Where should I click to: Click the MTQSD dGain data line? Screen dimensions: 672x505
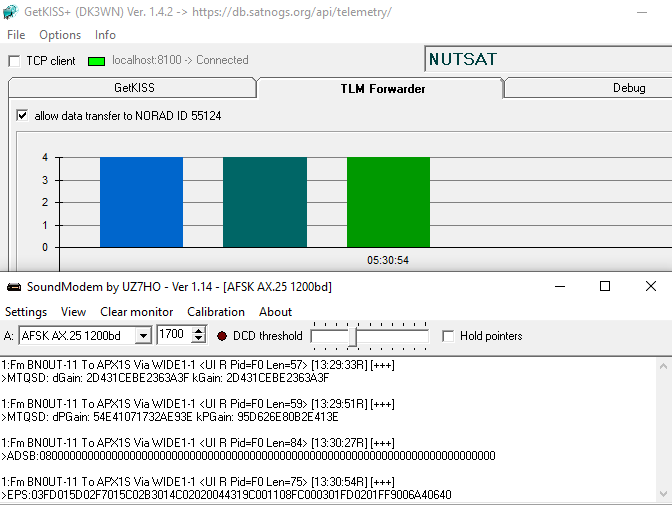165,378
